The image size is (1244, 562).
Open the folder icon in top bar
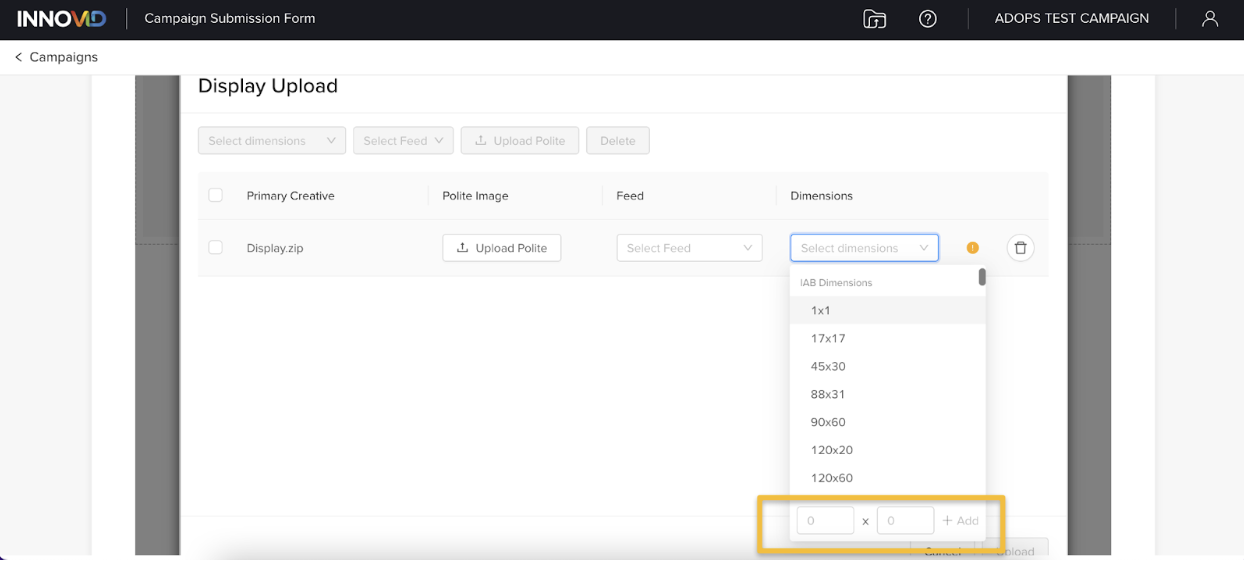click(875, 19)
